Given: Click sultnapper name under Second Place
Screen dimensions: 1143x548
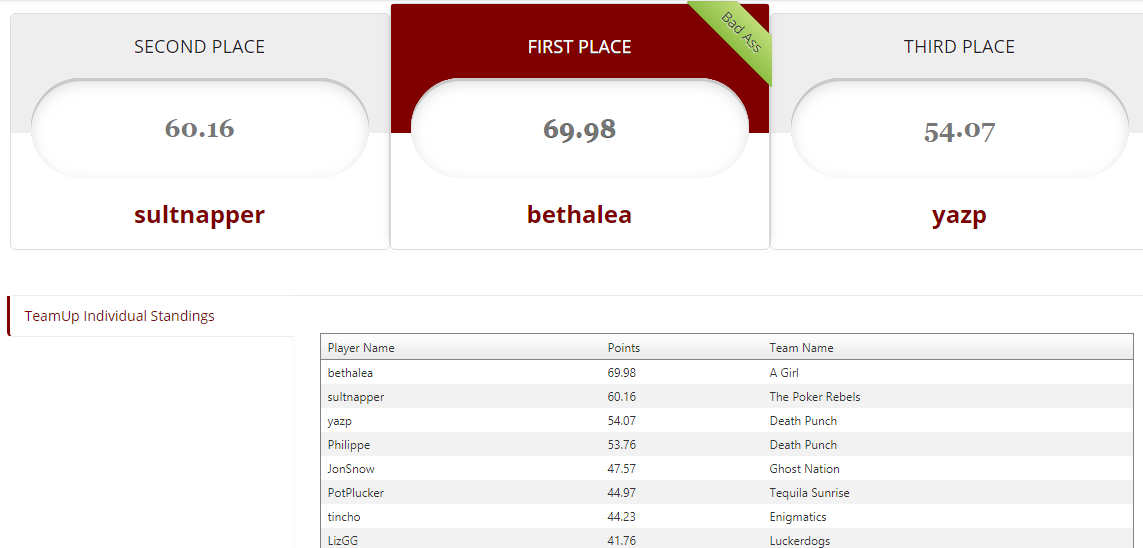Looking at the screenshot, I should [x=199, y=215].
